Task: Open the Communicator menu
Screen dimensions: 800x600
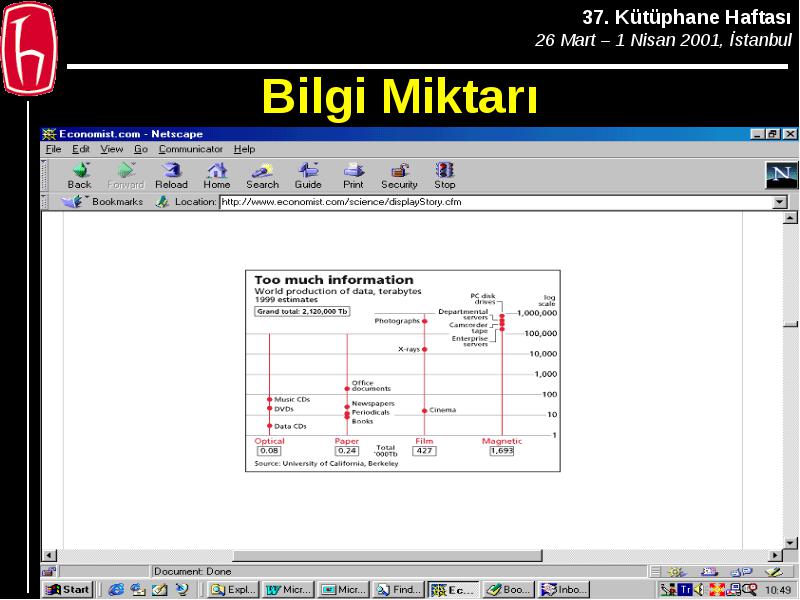Action: point(191,149)
